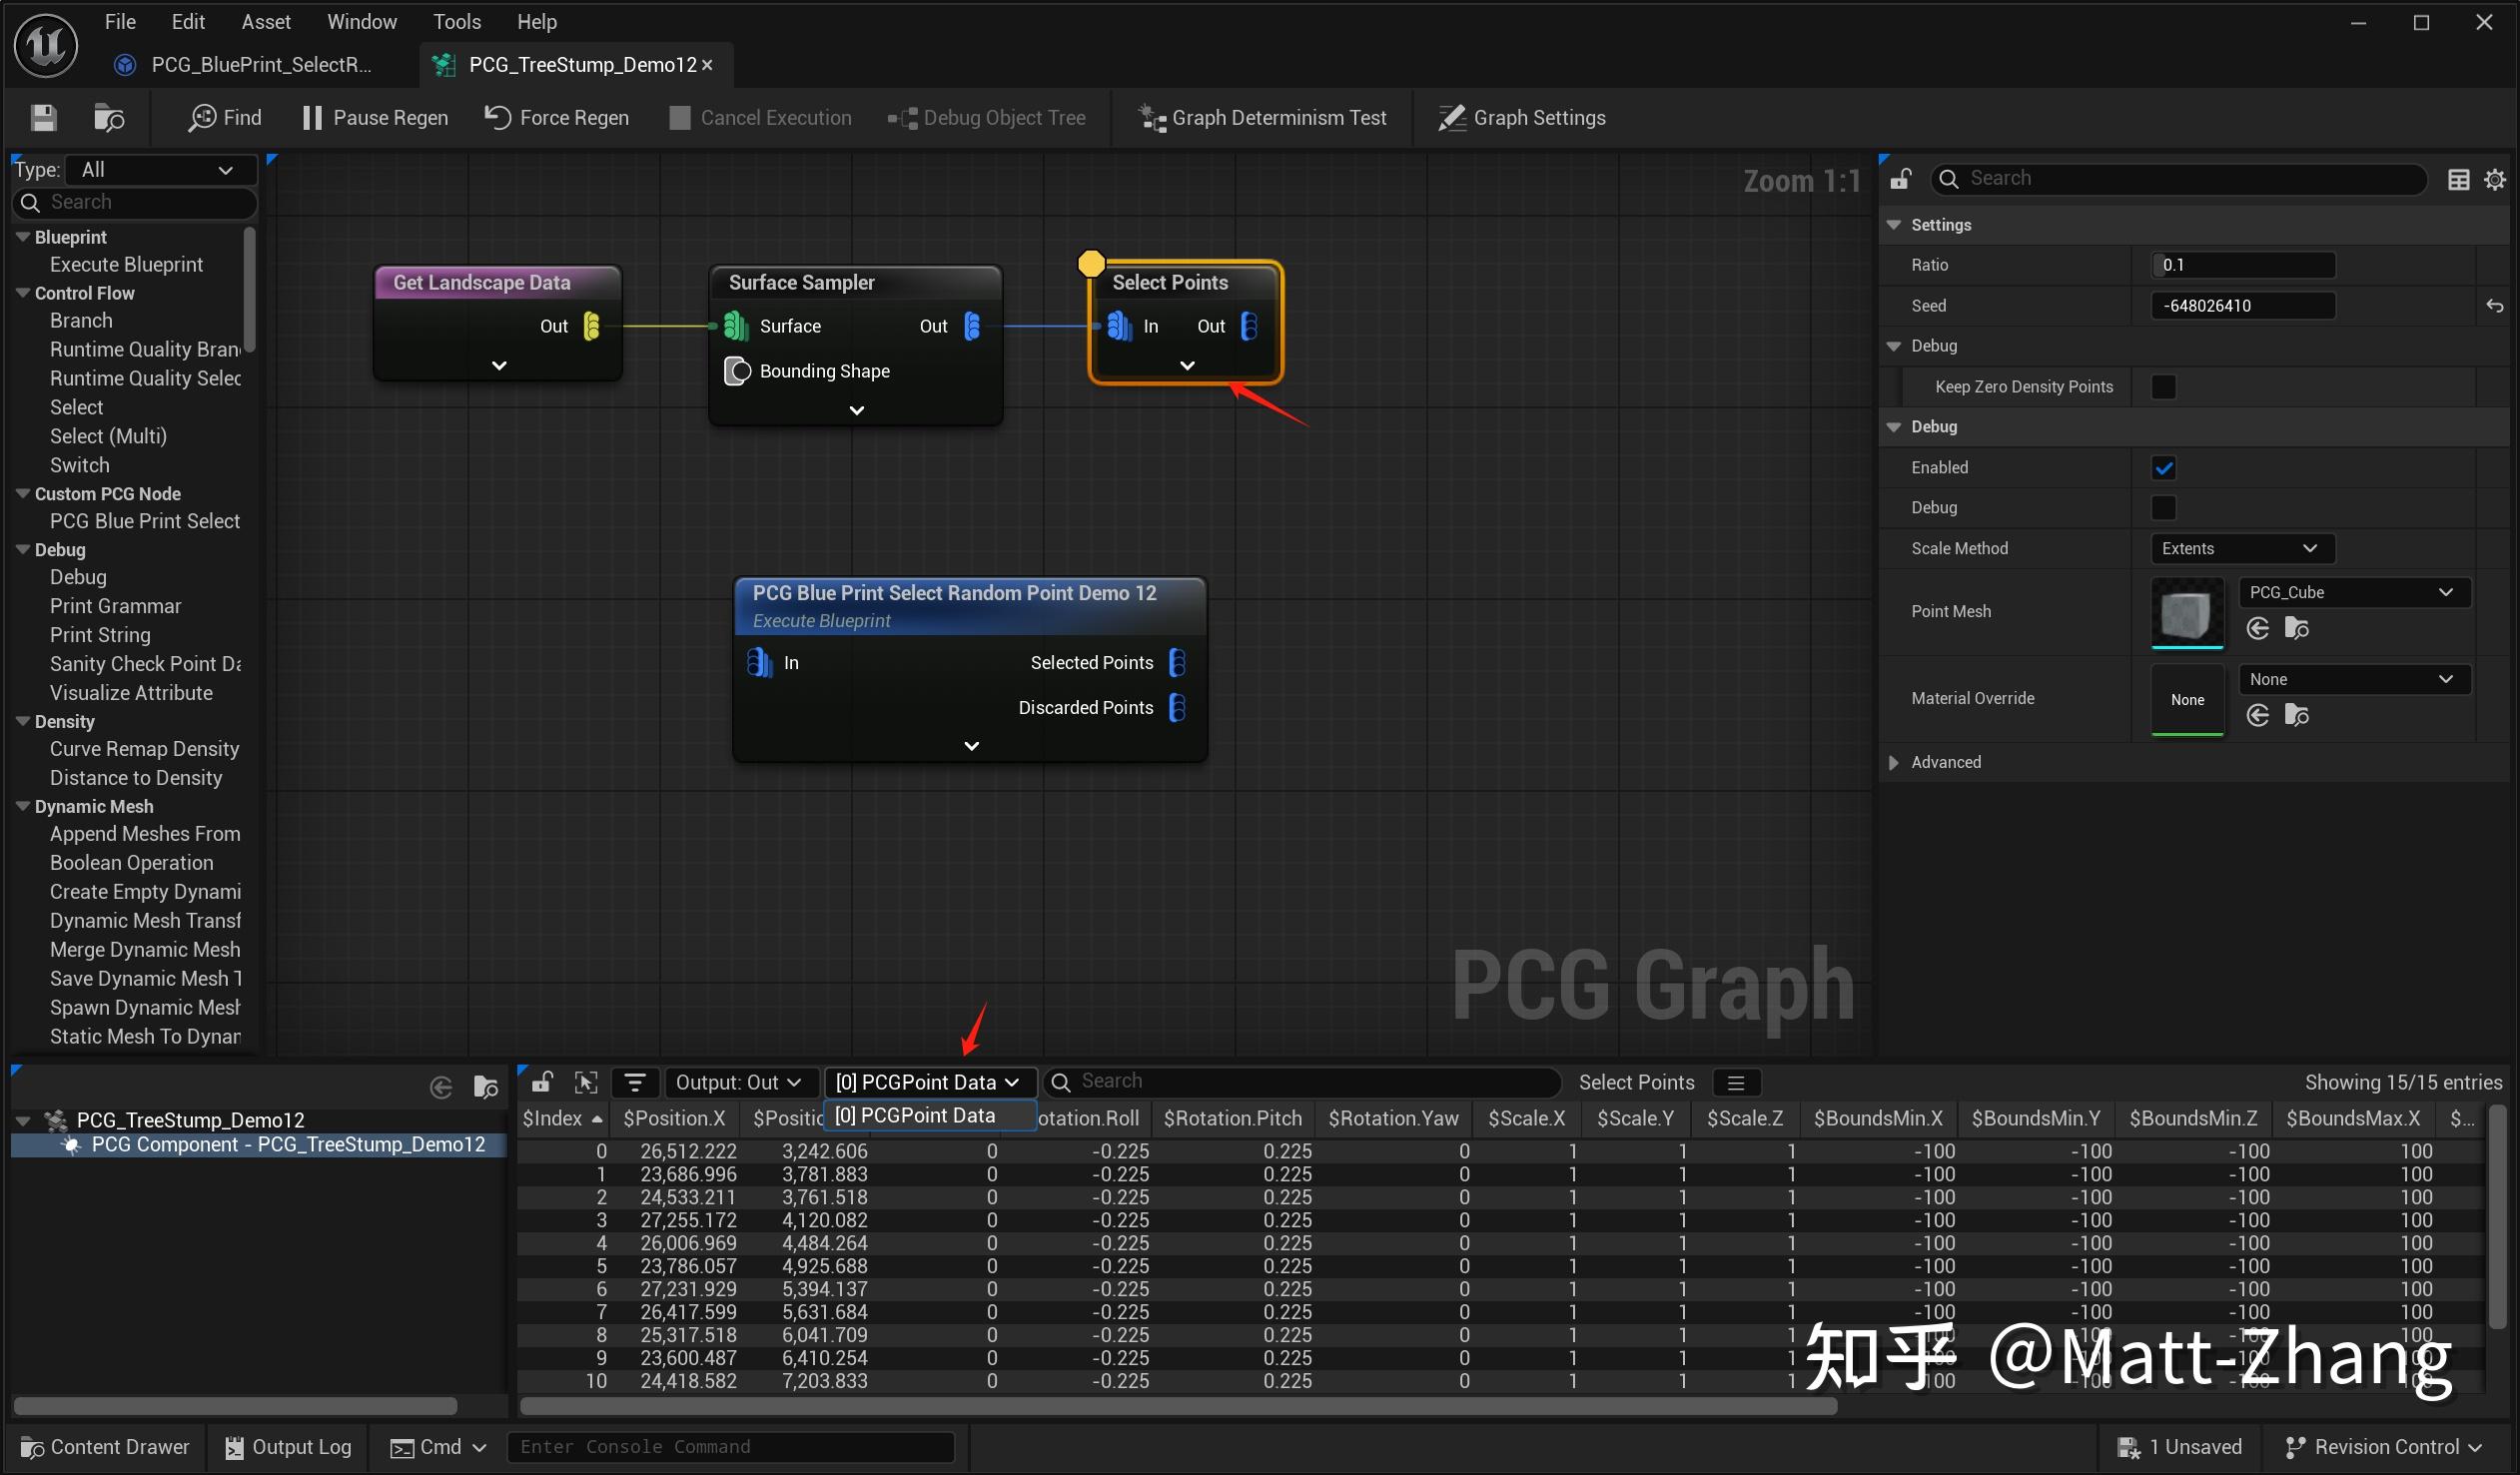The image size is (2520, 1475).
Task: Click the Save asset icon in toolbar
Action: point(43,118)
